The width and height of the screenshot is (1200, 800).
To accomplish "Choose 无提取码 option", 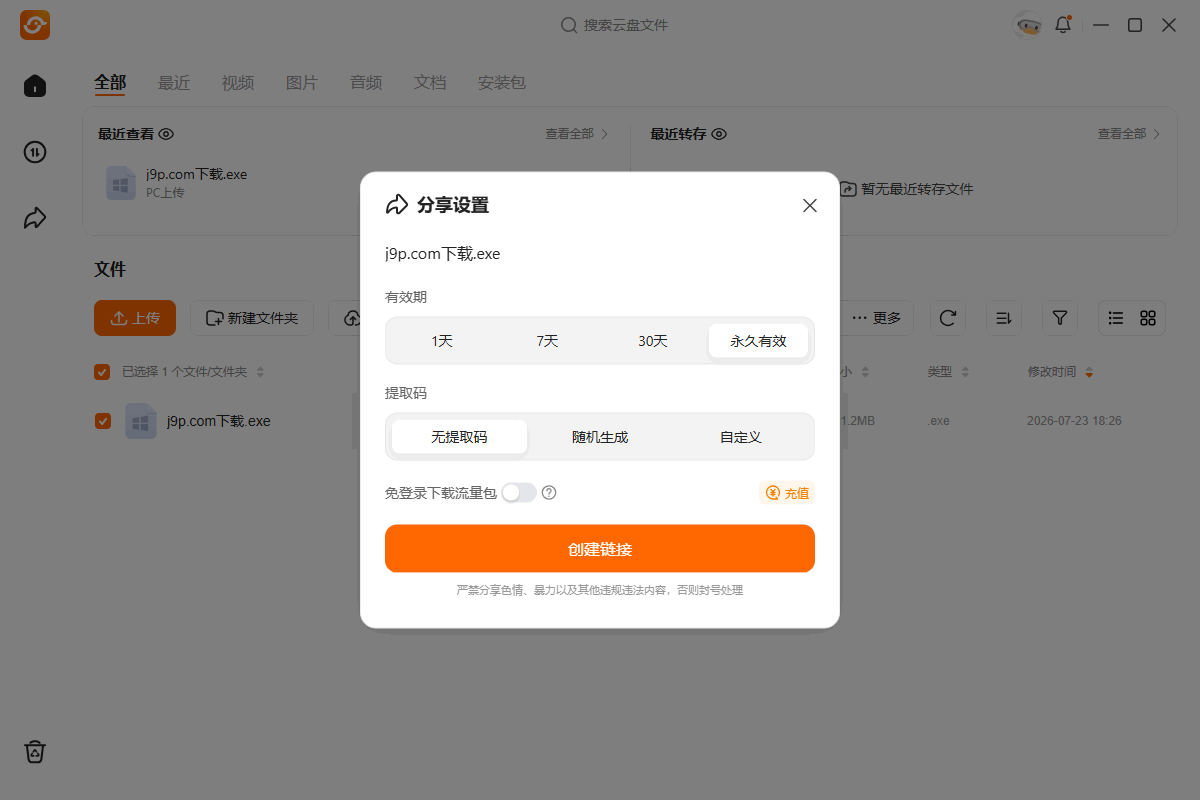I will click(x=459, y=437).
